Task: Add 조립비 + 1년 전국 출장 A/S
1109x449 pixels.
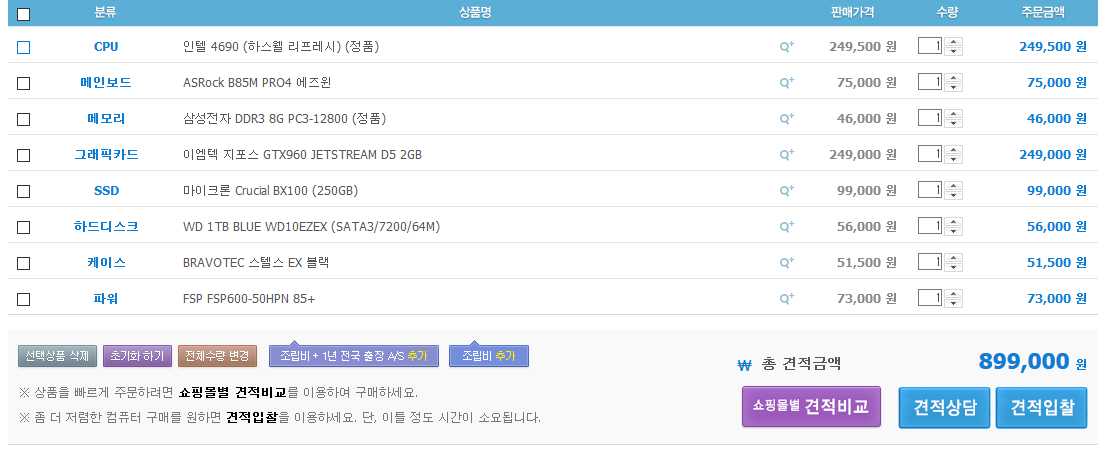Action: click(354, 356)
